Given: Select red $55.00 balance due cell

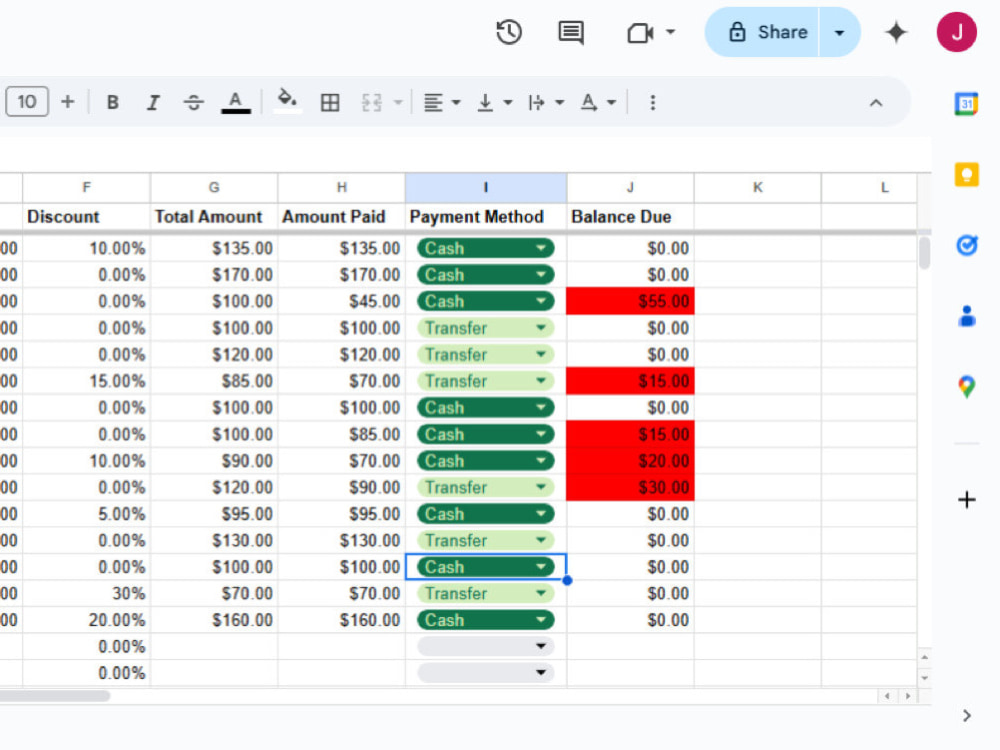Looking at the screenshot, I should [x=630, y=301].
